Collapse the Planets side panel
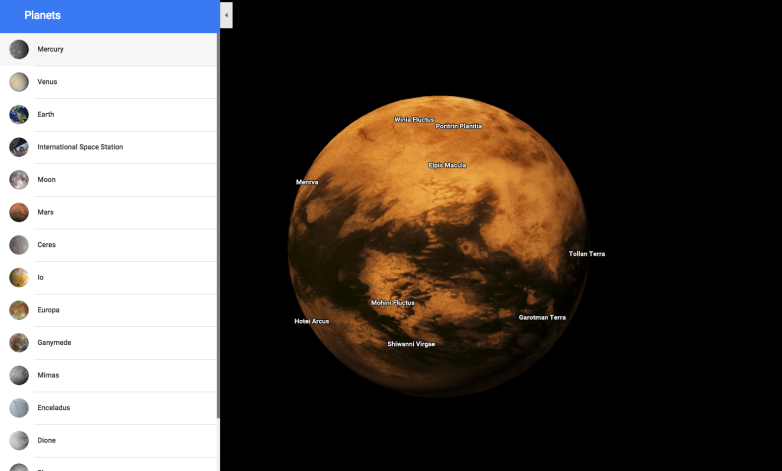The height and width of the screenshot is (471, 782). 226,15
